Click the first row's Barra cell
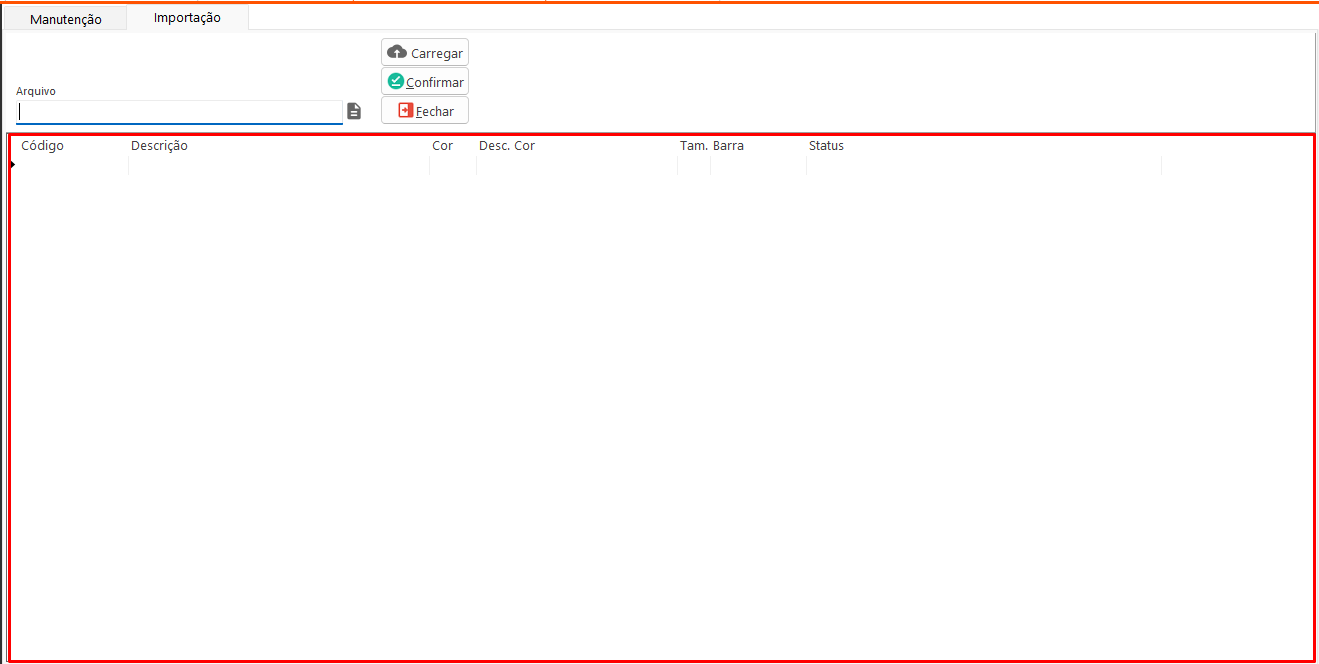1319x664 pixels. [757, 165]
